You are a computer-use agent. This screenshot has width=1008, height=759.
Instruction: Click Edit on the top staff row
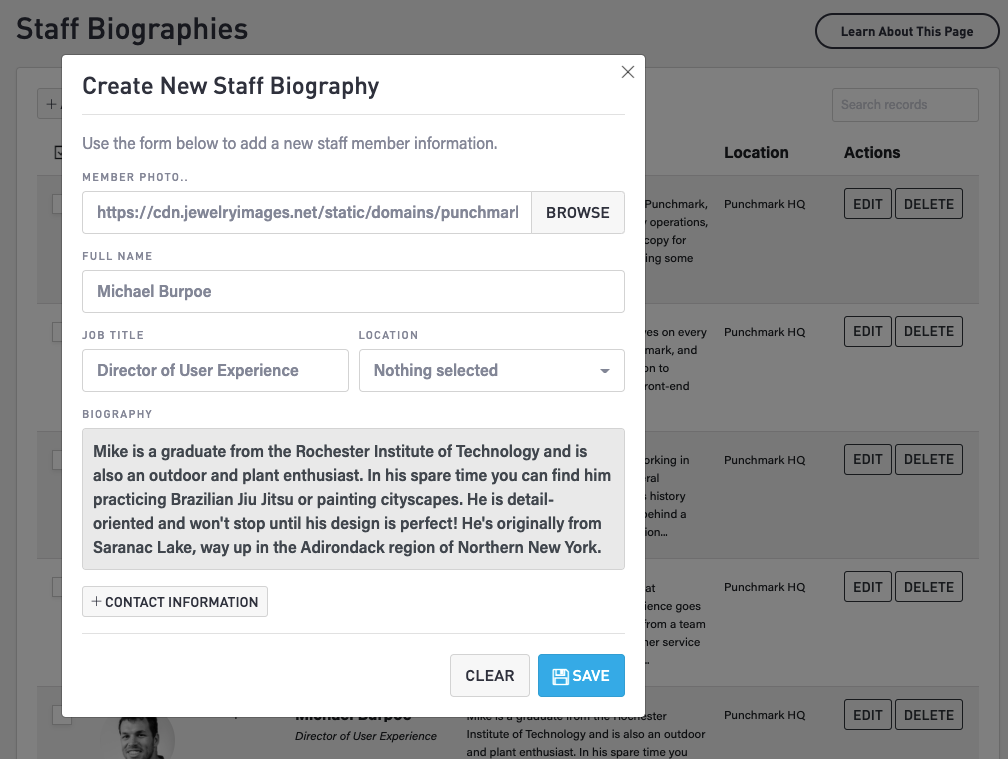(867, 203)
